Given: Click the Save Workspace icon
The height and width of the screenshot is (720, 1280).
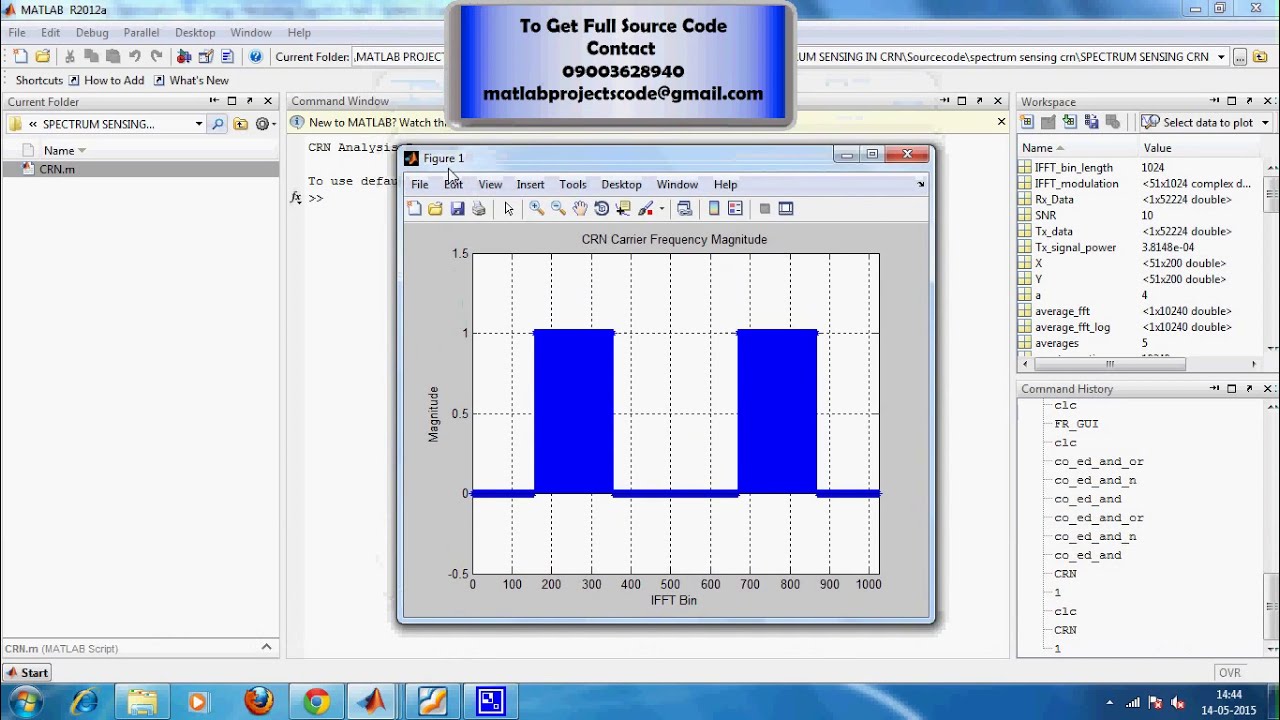Looking at the screenshot, I should coord(1091,122).
